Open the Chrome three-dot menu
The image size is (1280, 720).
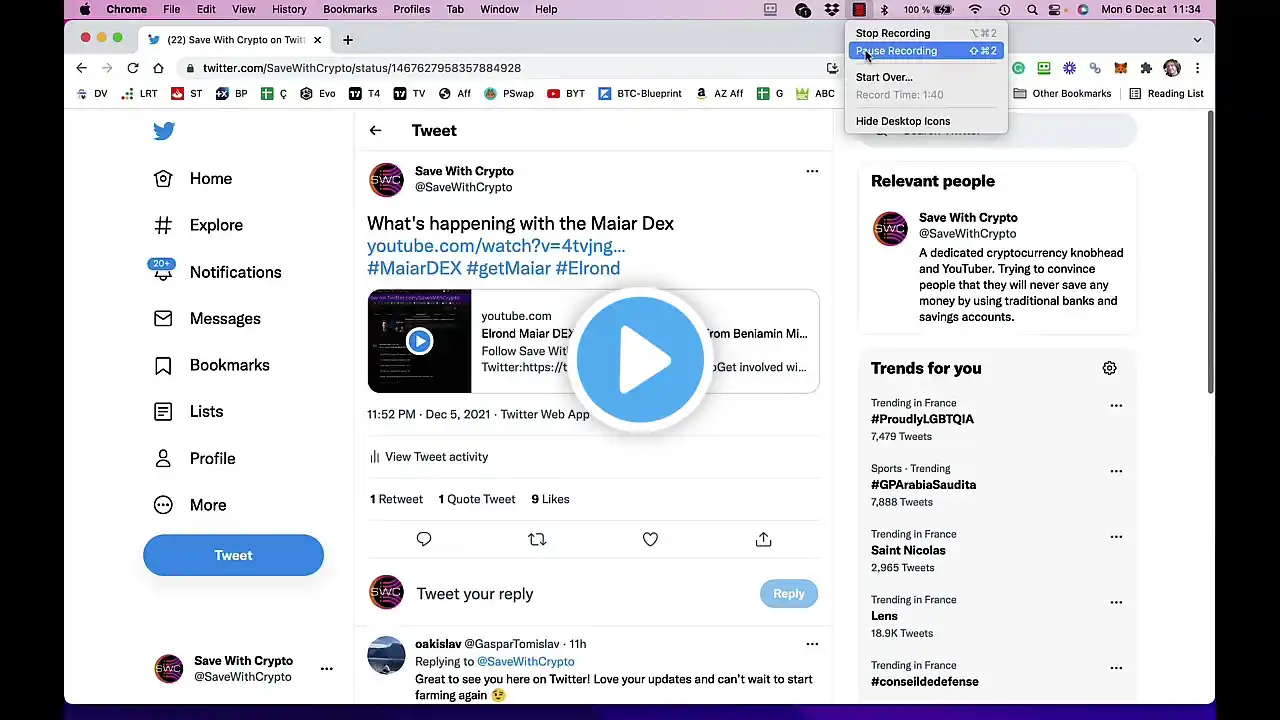(x=1197, y=68)
